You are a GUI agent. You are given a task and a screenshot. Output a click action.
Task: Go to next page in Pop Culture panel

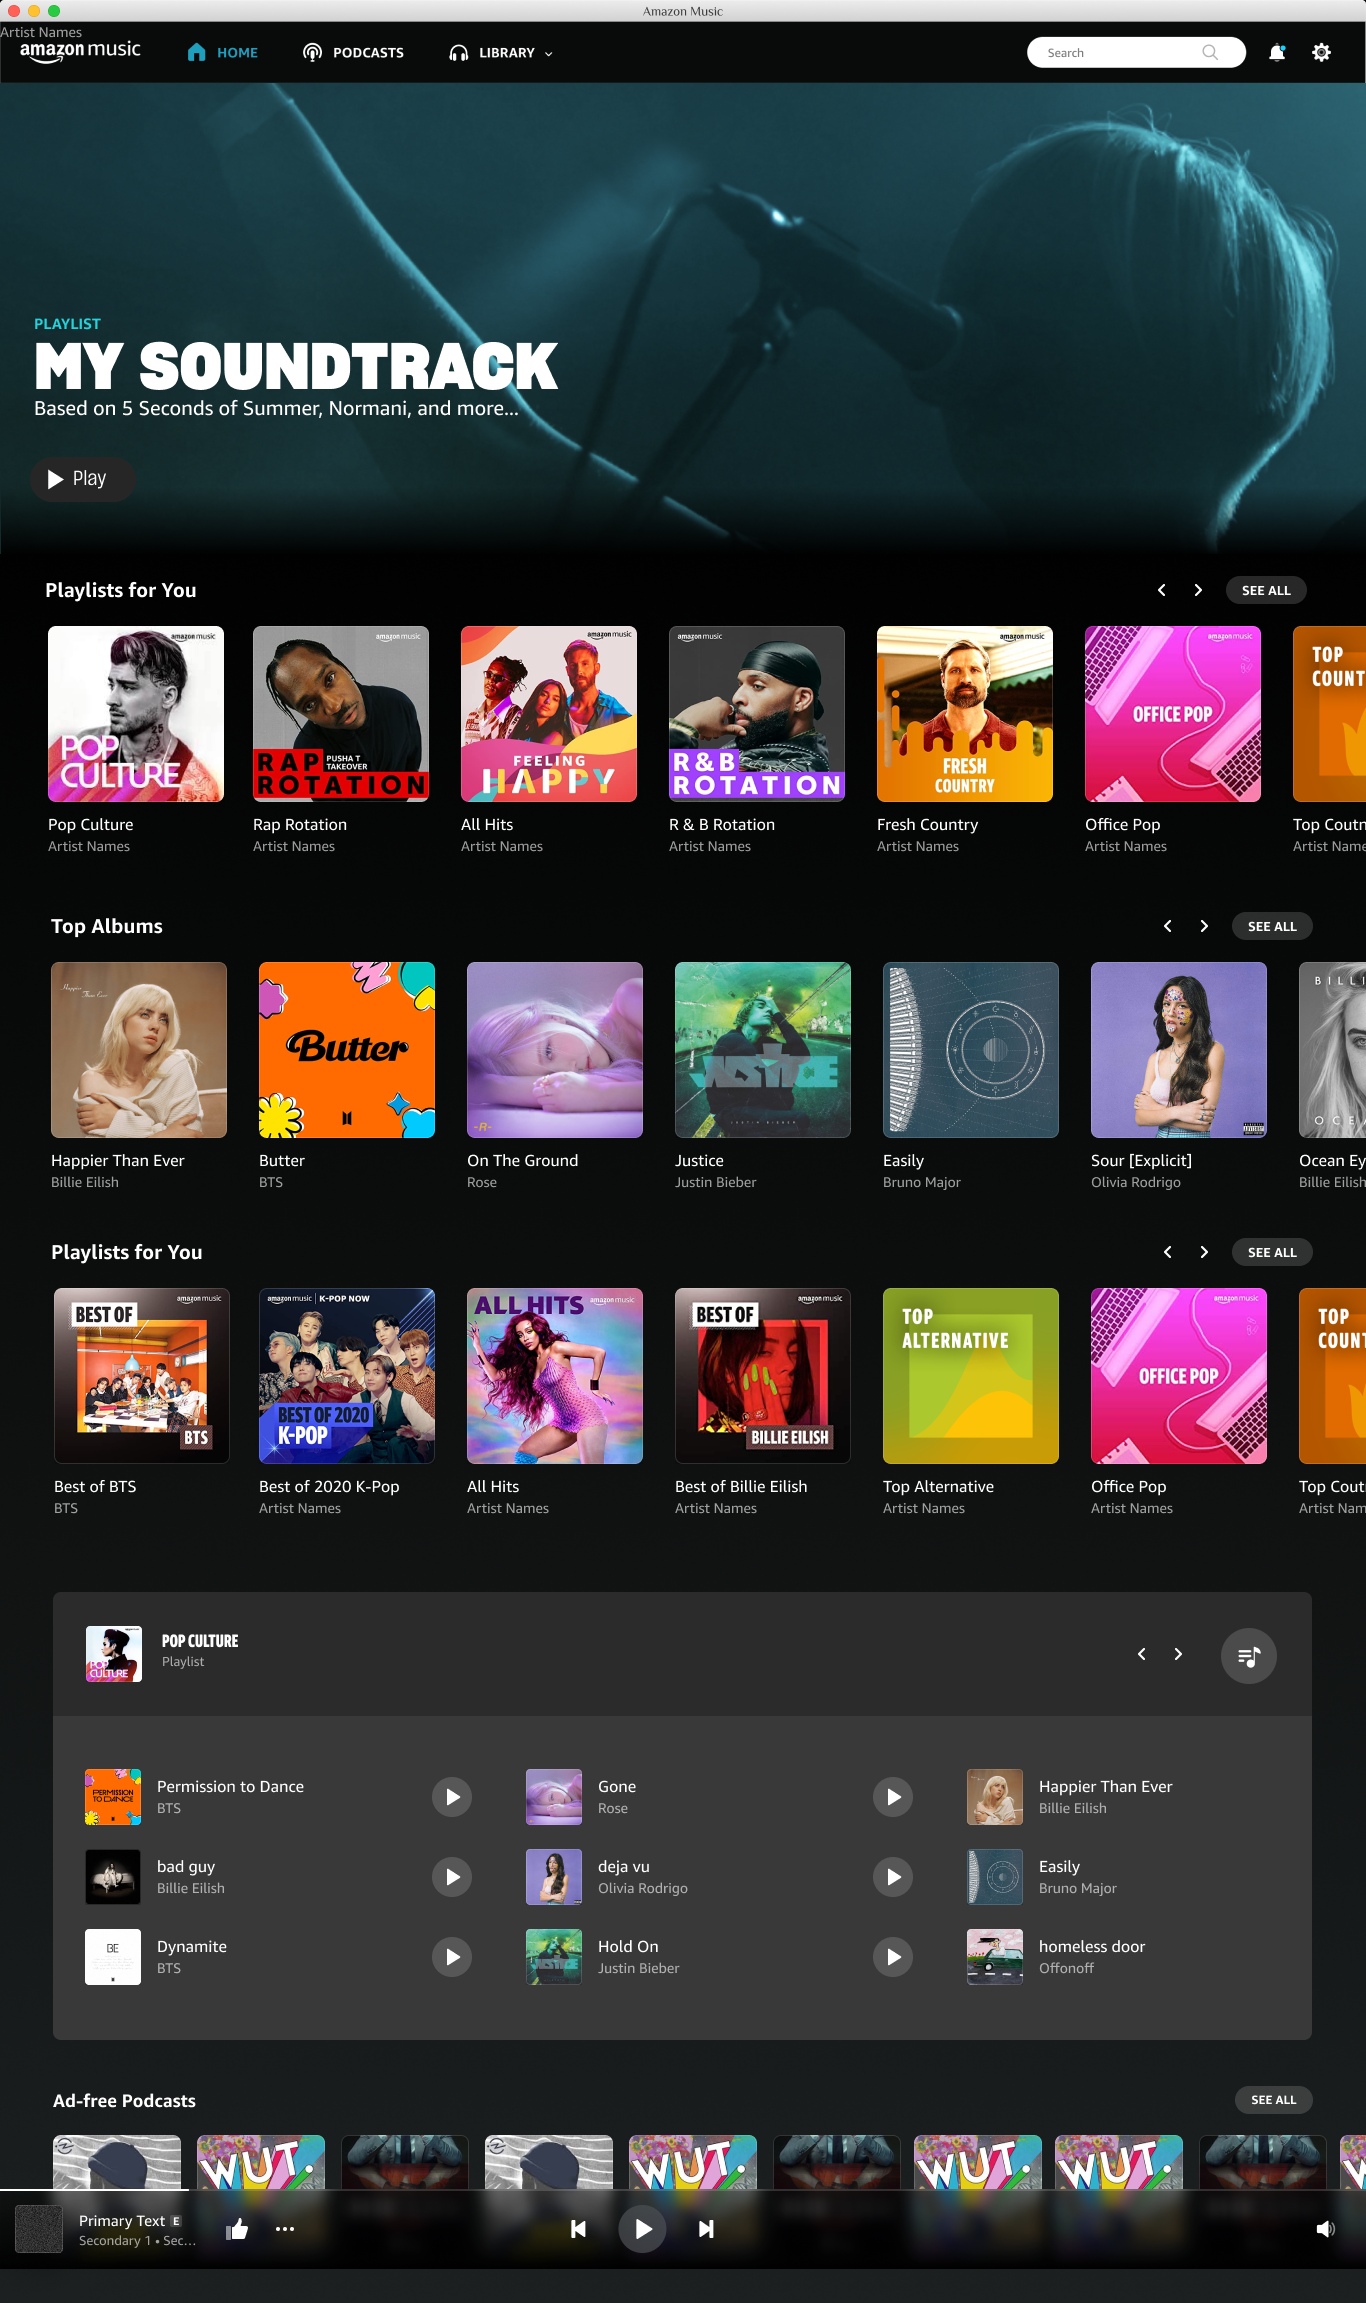point(1178,1655)
